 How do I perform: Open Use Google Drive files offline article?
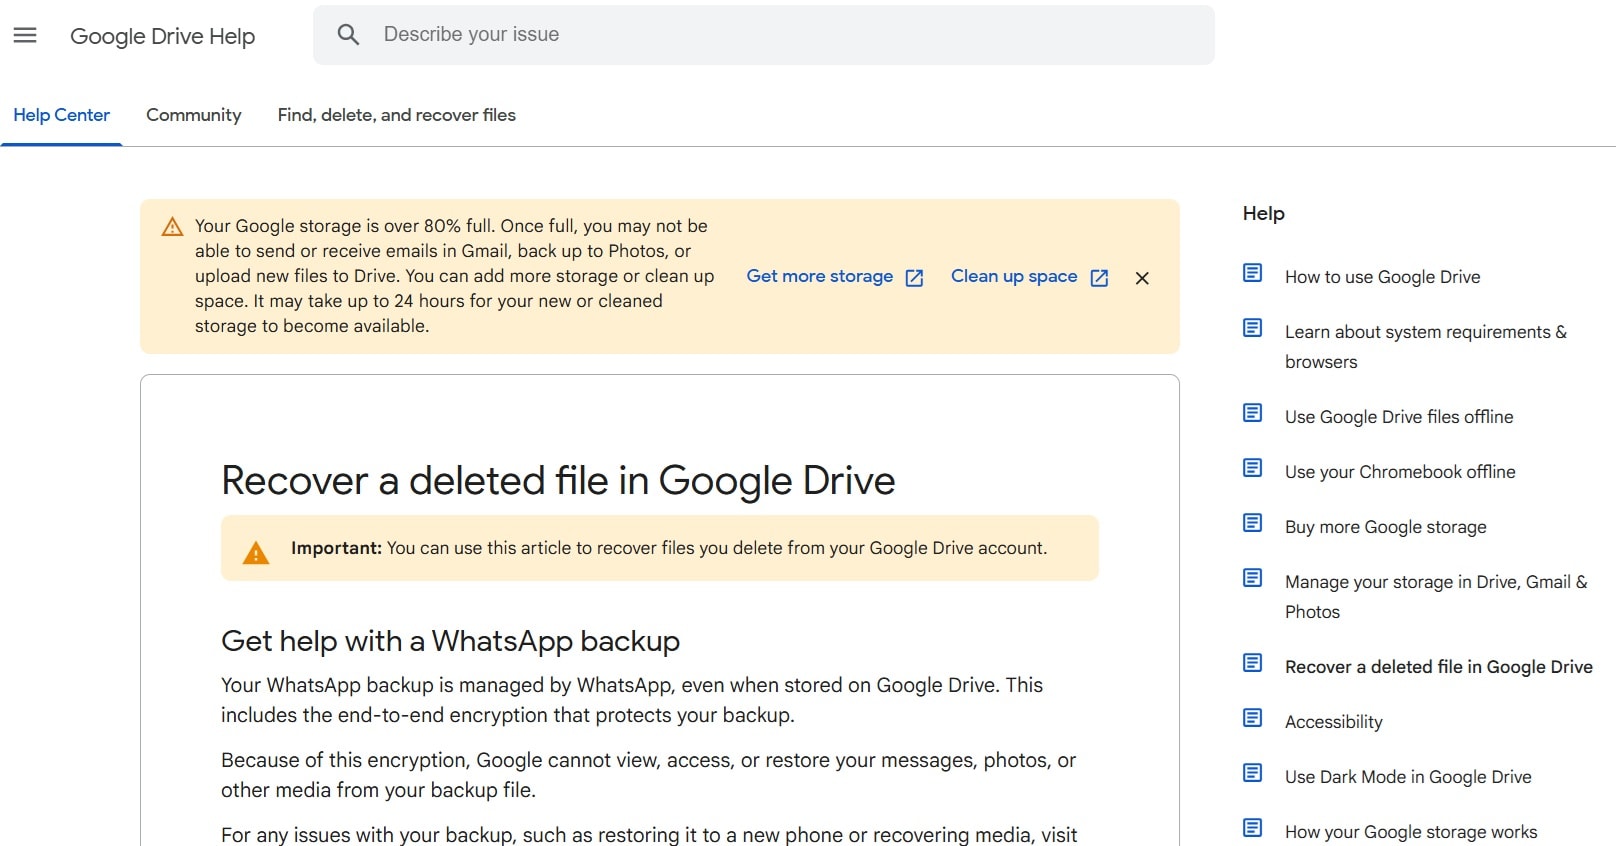click(x=1399, y=417)
